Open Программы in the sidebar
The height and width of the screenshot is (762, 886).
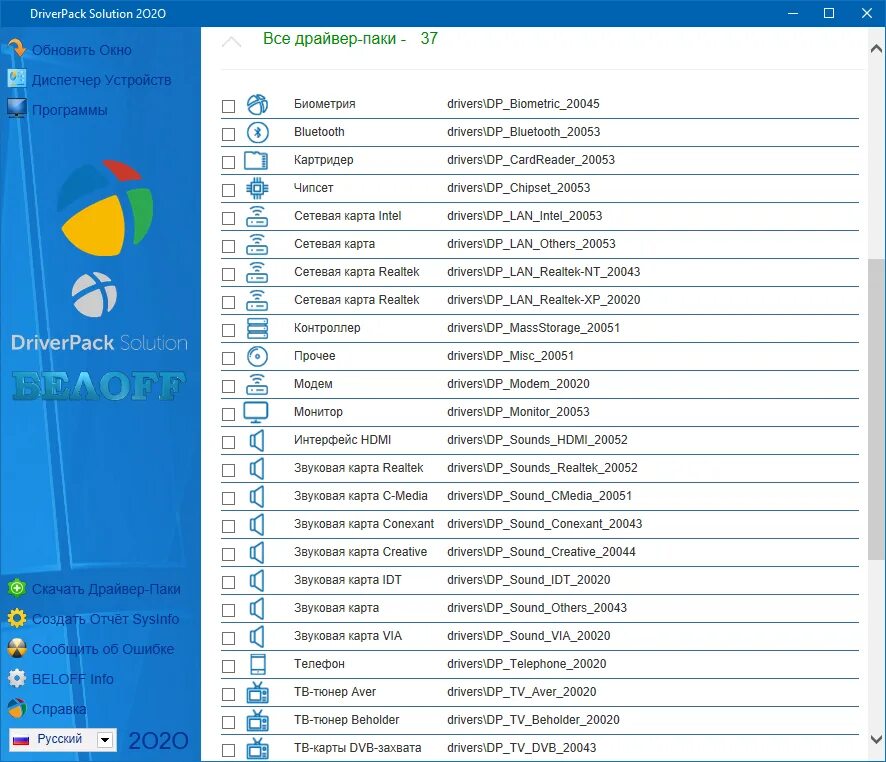[x=70, y=110]
